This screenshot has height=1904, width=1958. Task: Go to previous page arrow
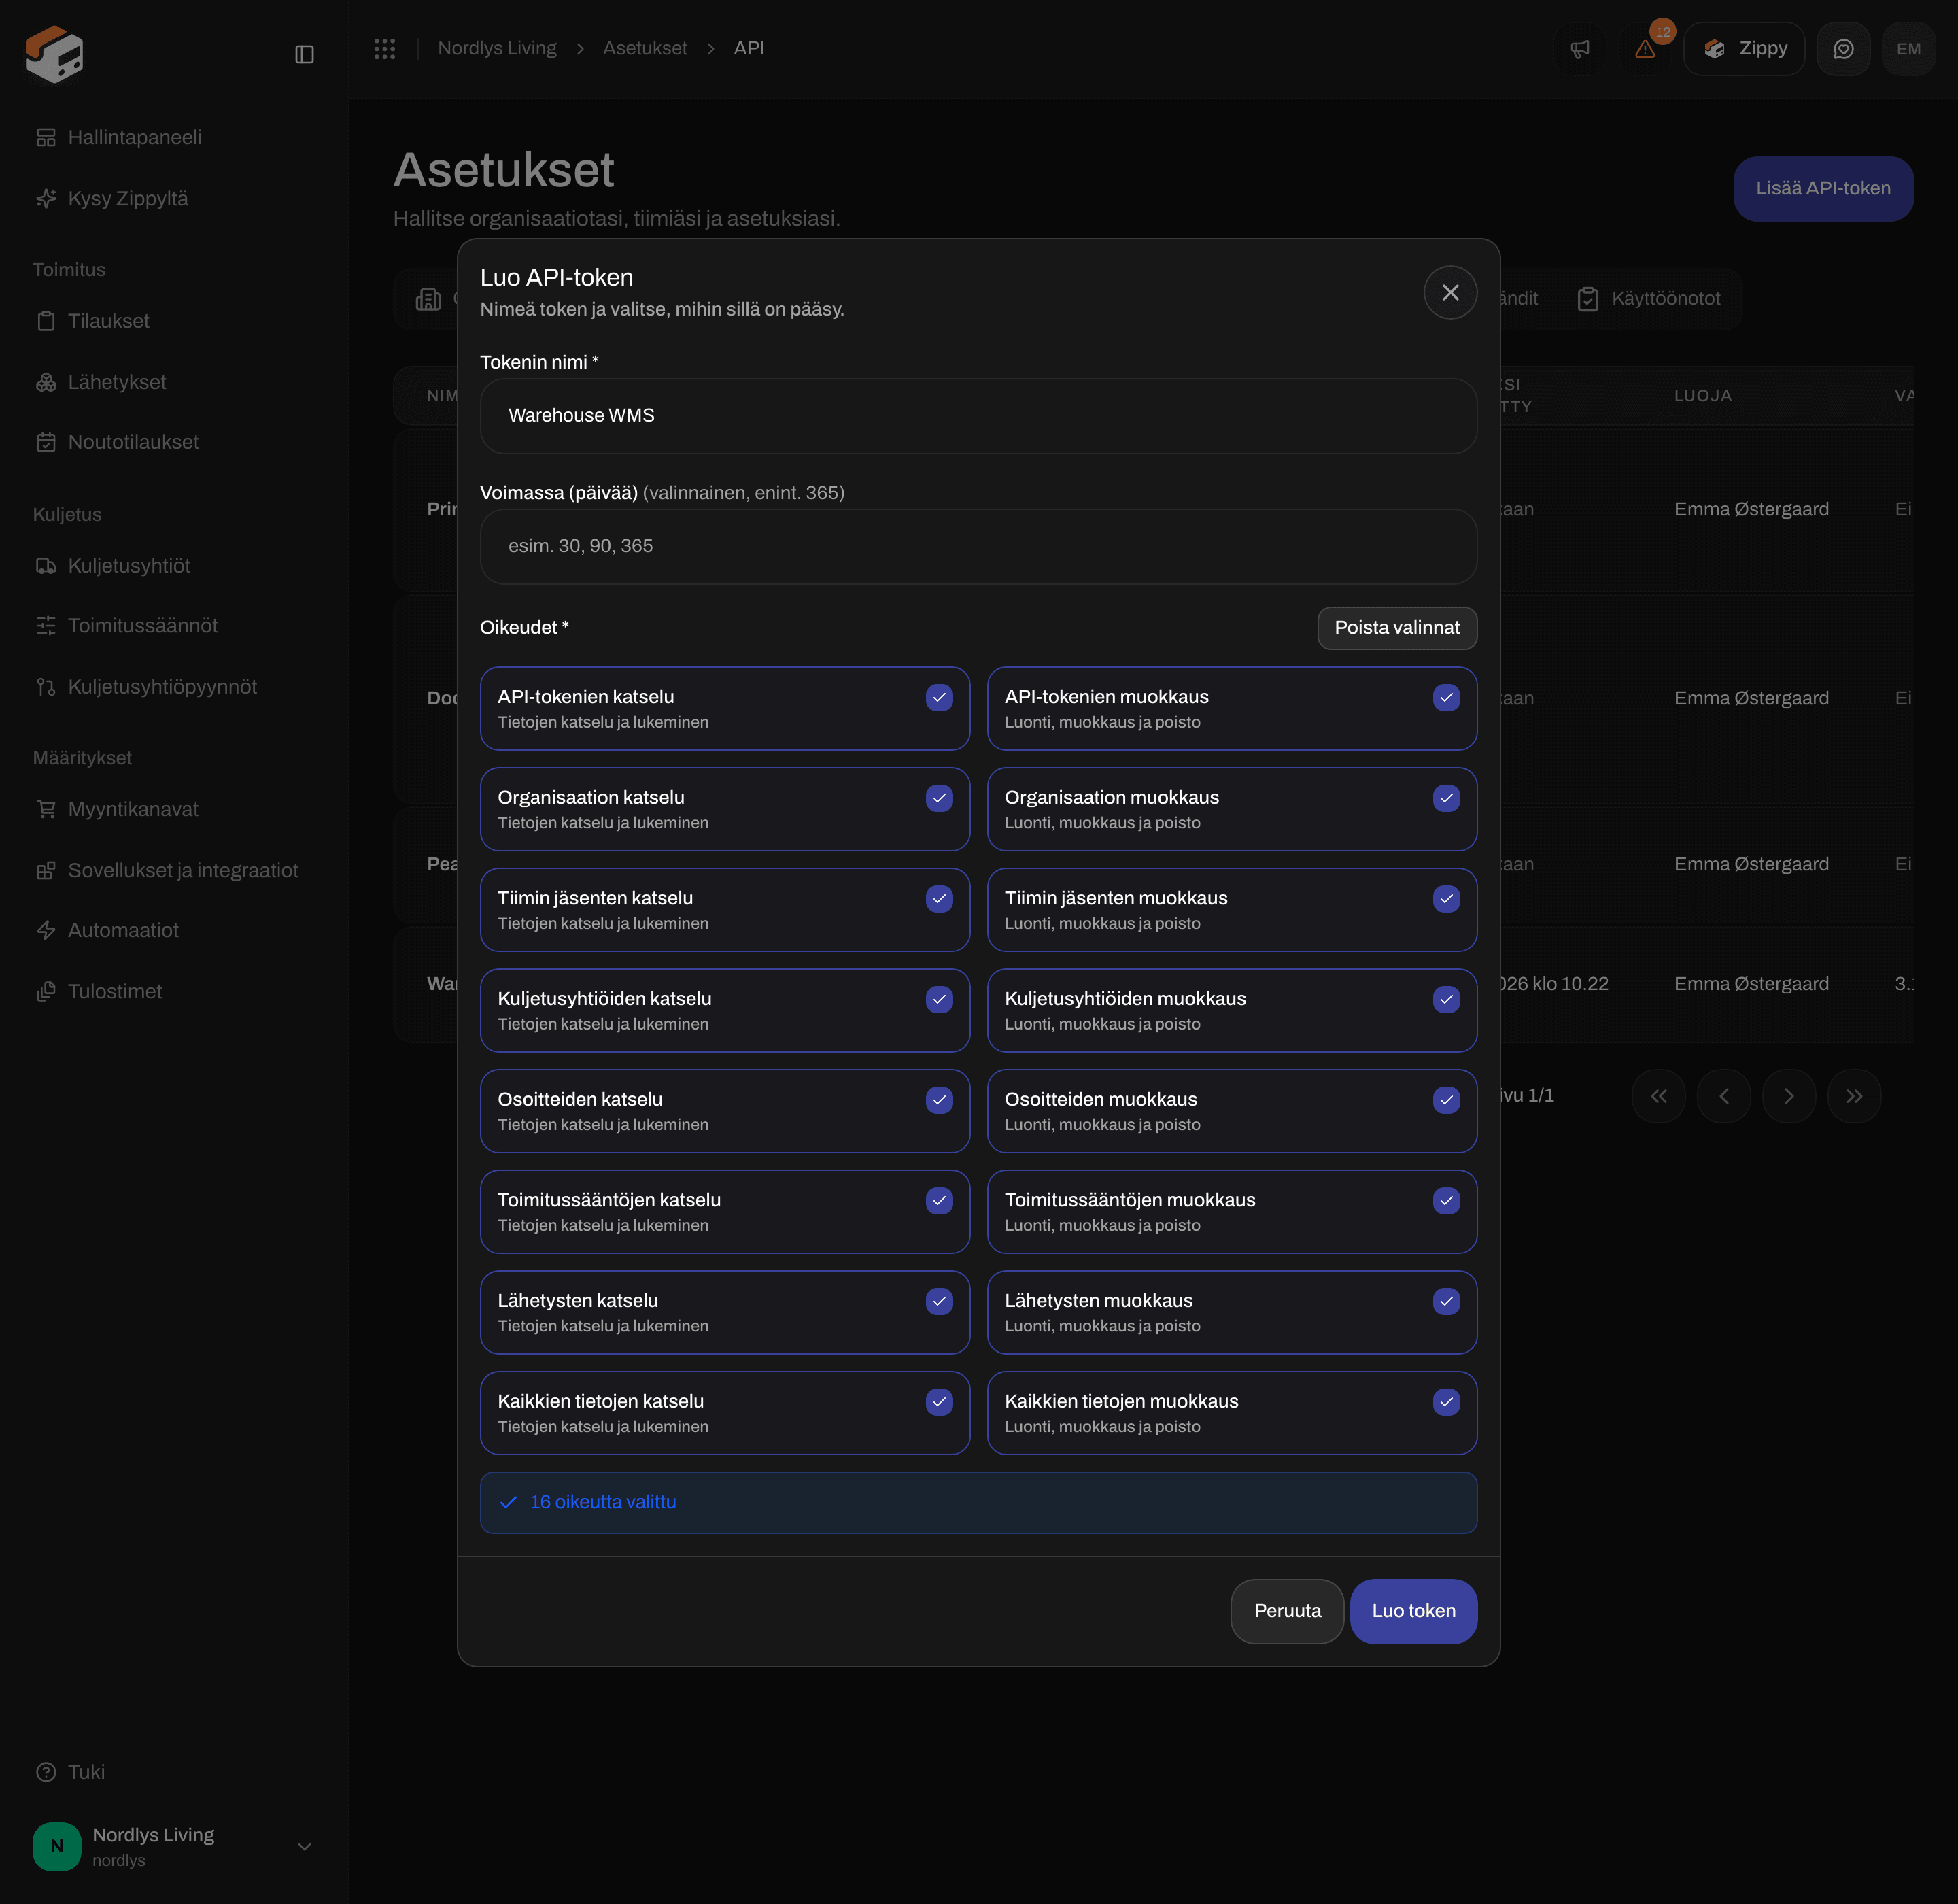1724,1096
